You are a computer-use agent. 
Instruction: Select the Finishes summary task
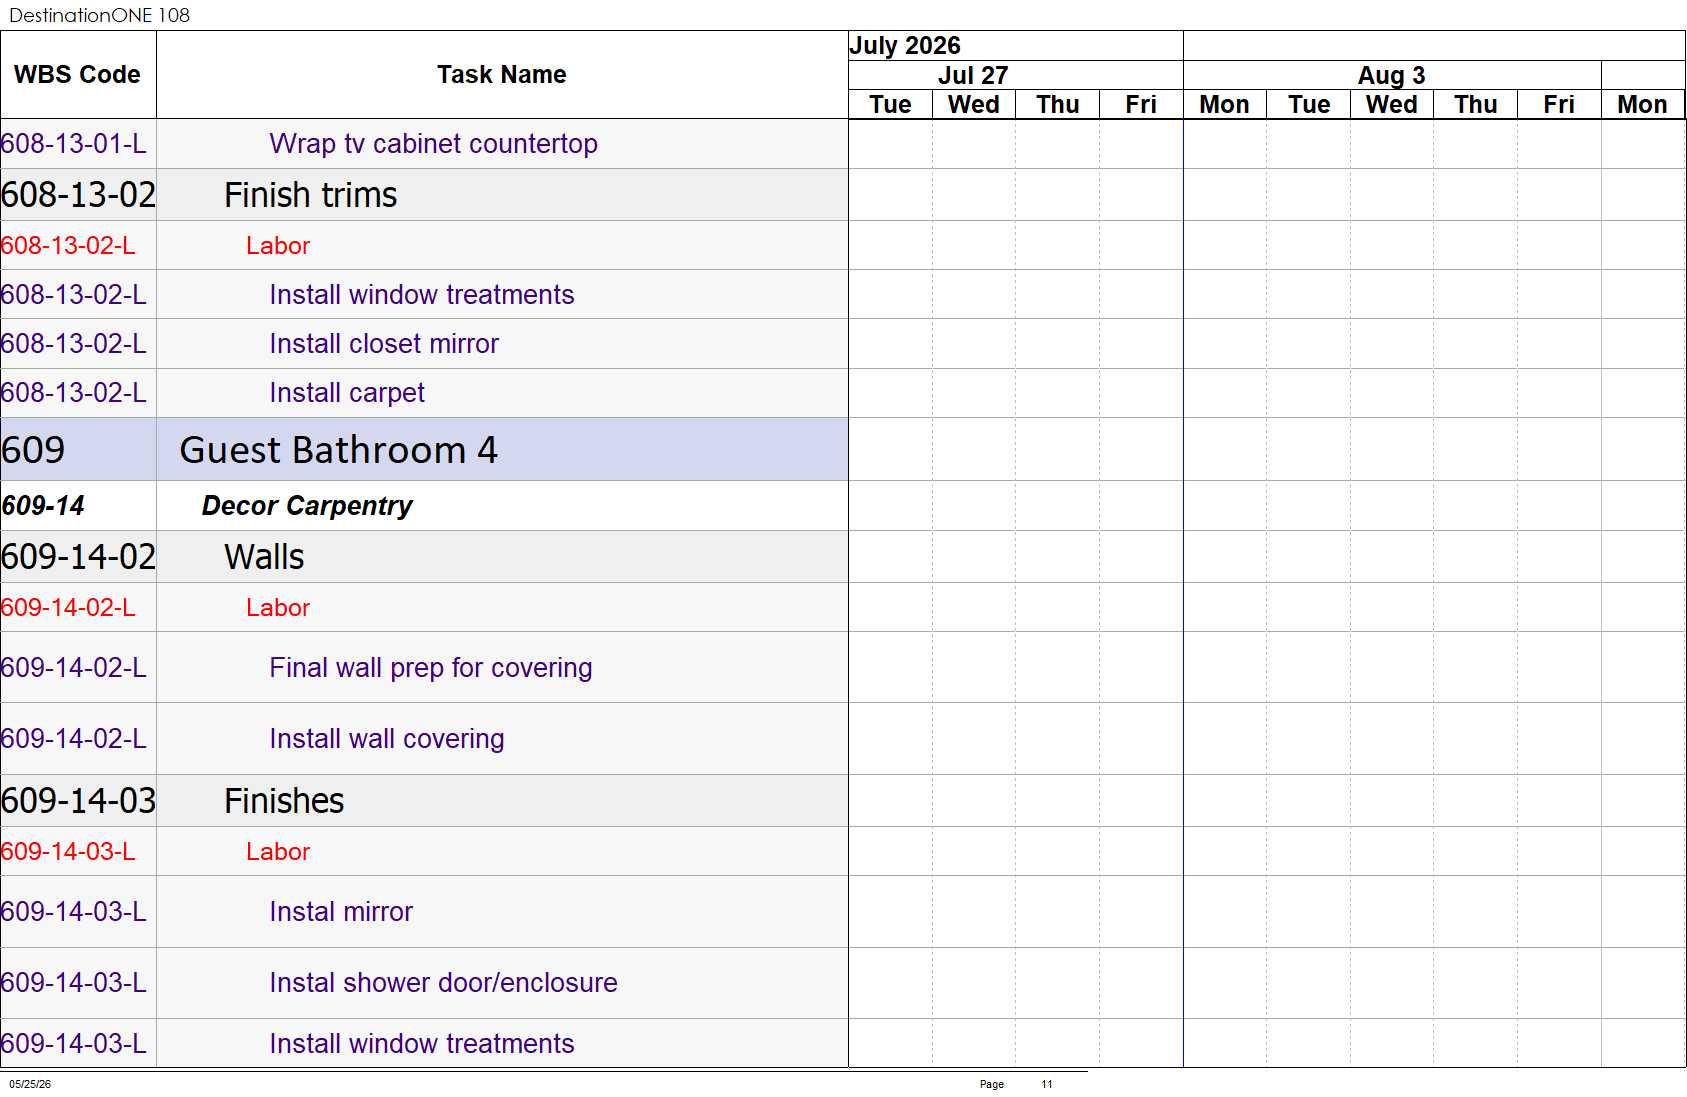(x=284, y=801)
